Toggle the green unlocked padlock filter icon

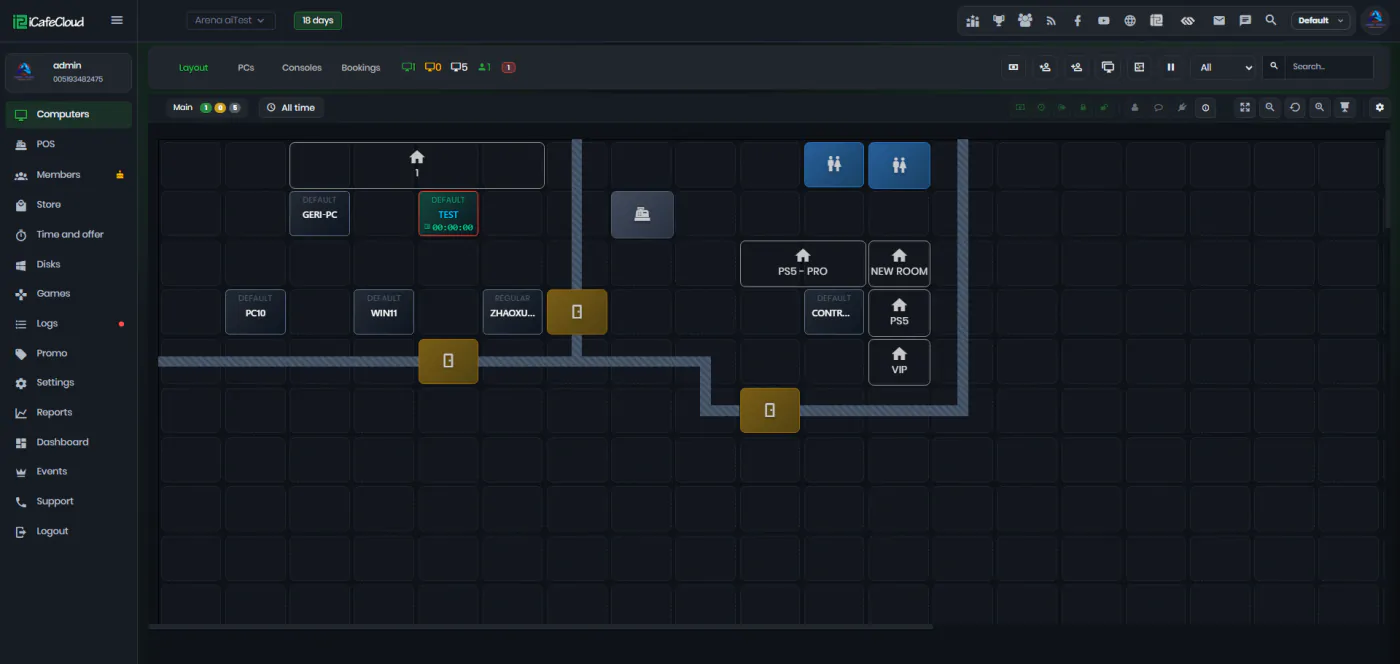pyautogui.click(x=1103, y=107)
